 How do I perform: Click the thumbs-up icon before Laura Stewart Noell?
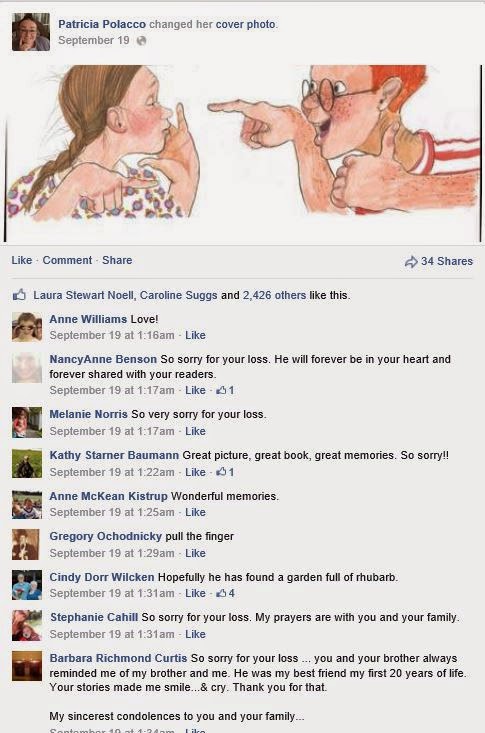(19, 295)
